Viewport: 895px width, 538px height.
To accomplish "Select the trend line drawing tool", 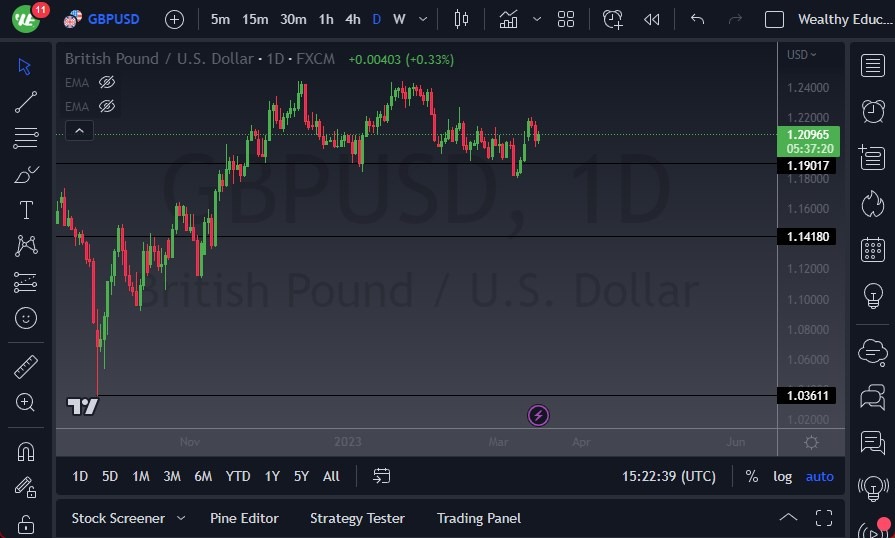I will click(x=26, y=101).
